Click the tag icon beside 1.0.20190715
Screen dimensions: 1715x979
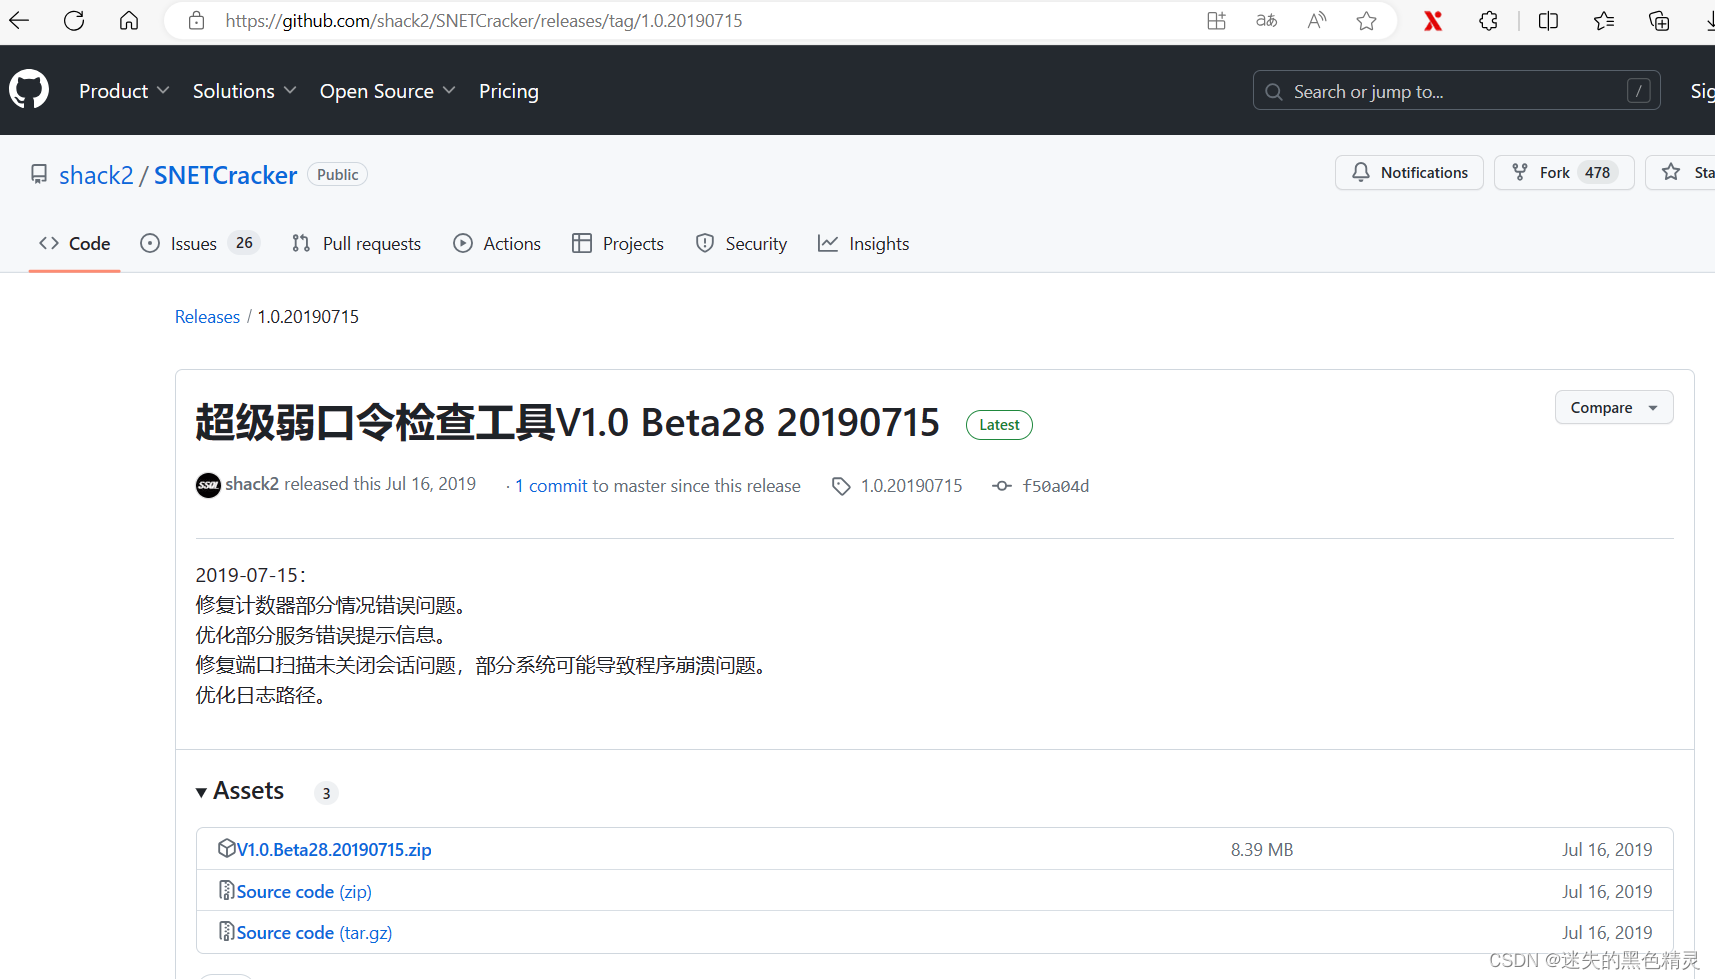[841, 486]
